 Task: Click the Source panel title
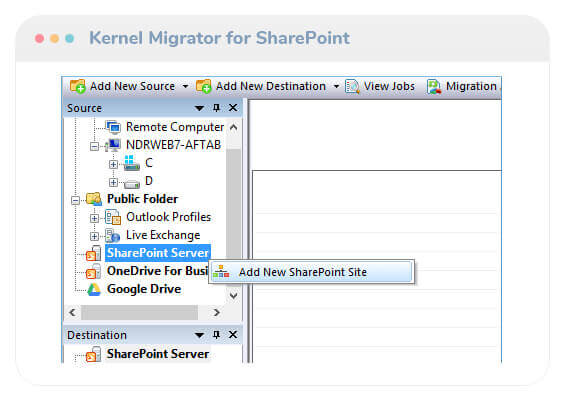tap(84, 108)
